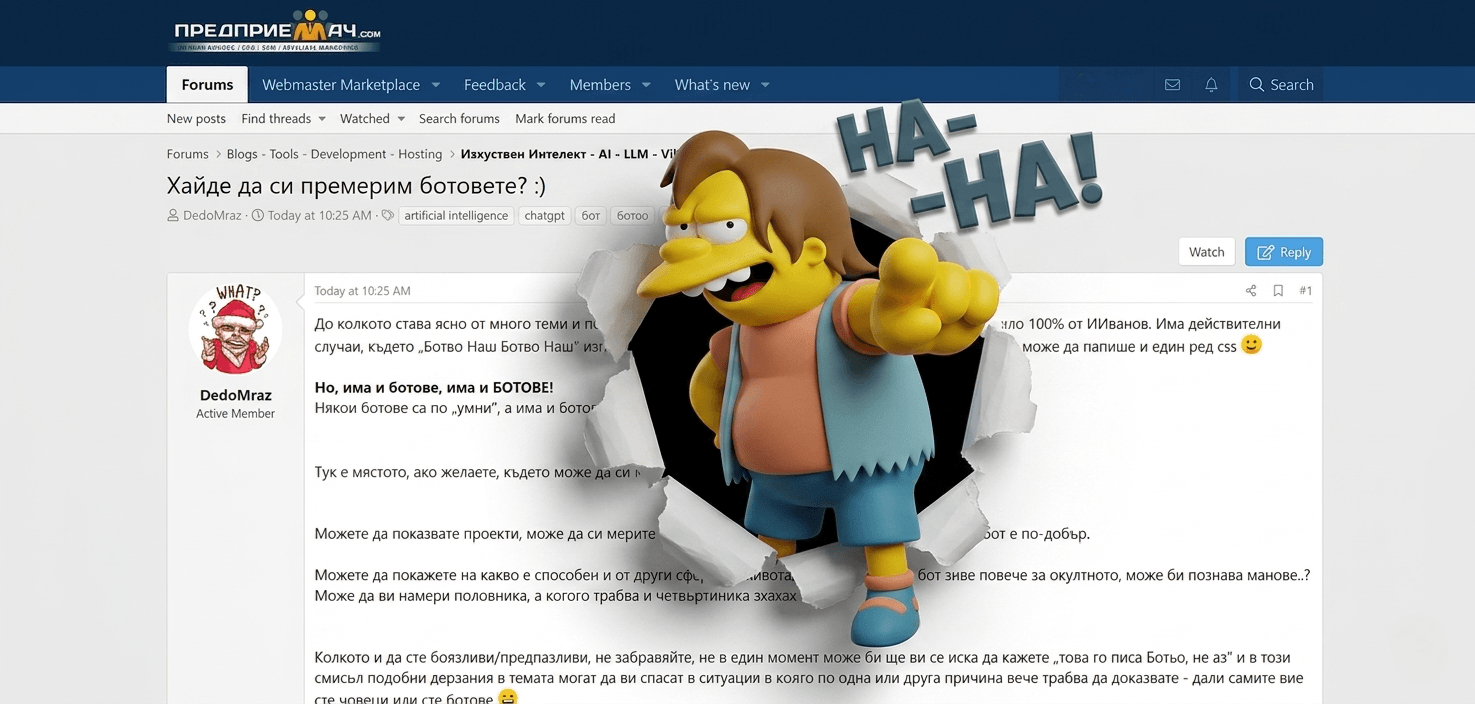Expand the Webmaster Marketplace dropdown arrow
1475x704 pixels.
pyautogui.click(x=436, y=85)
